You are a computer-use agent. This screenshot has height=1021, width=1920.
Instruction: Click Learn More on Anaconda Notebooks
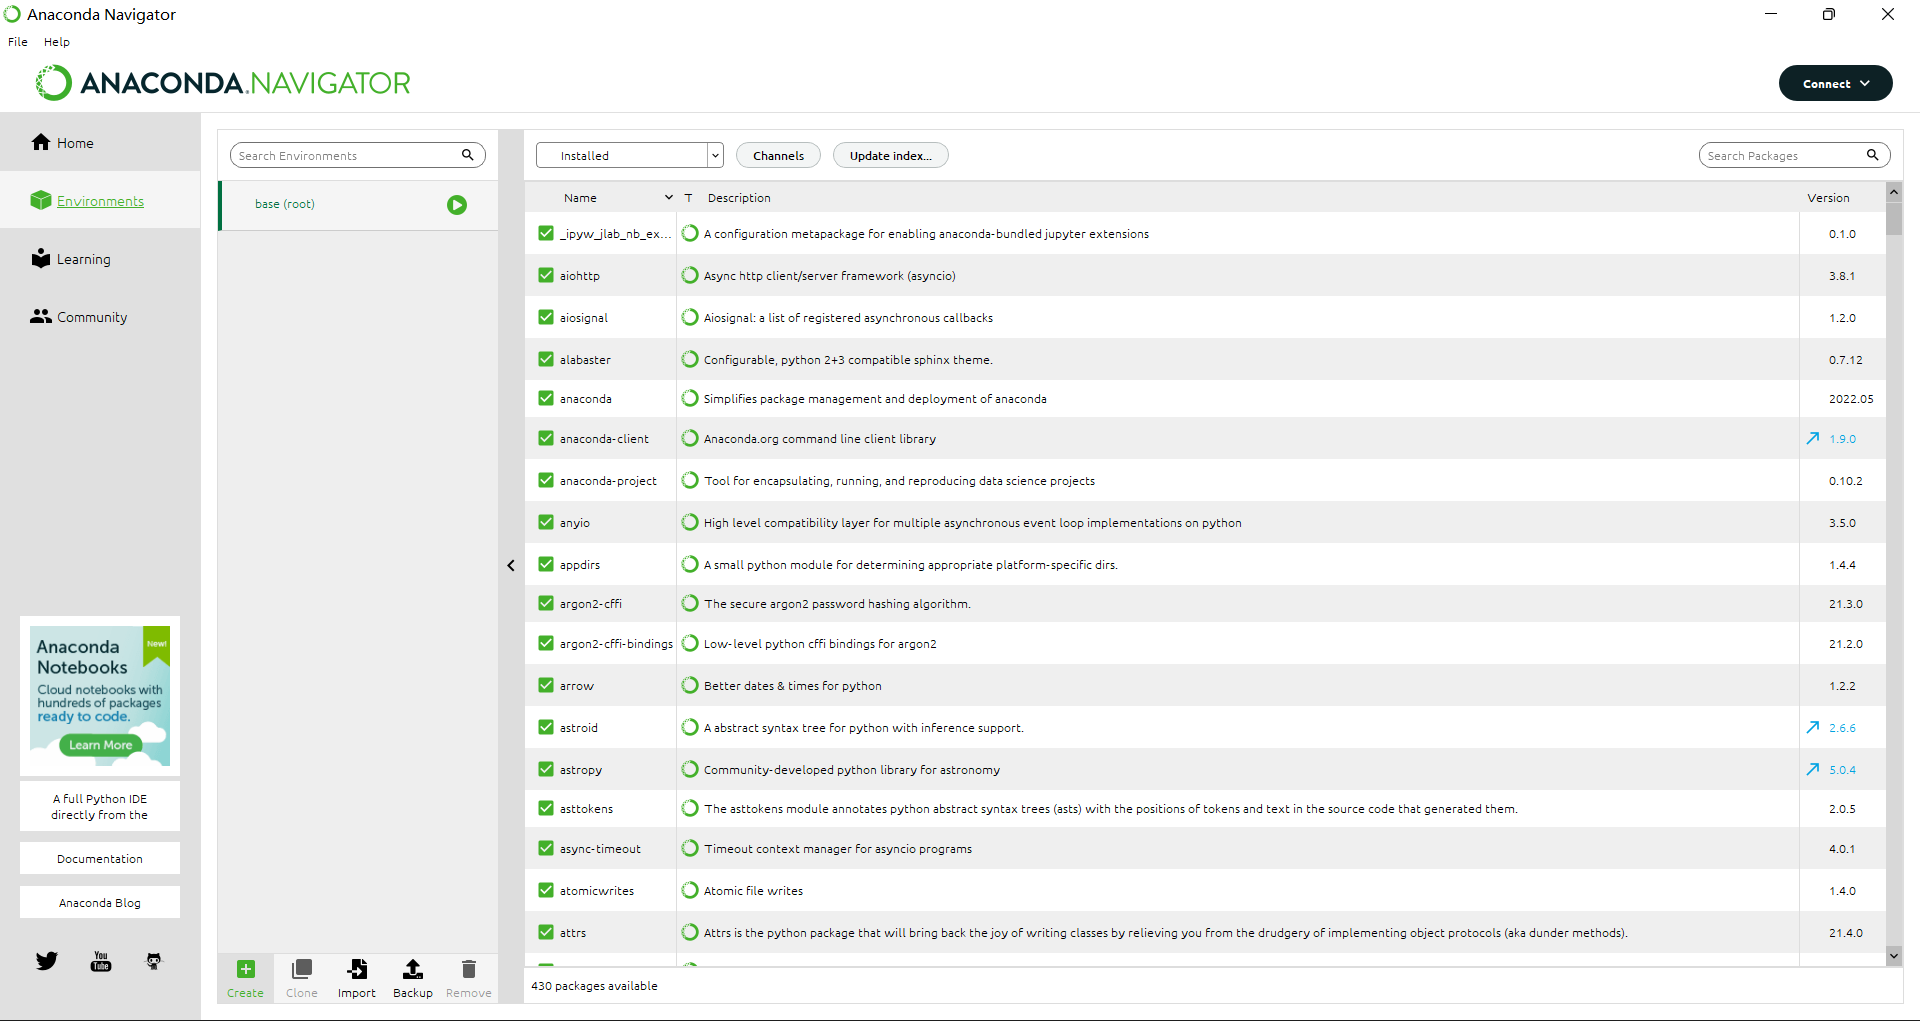pos(101,745)
